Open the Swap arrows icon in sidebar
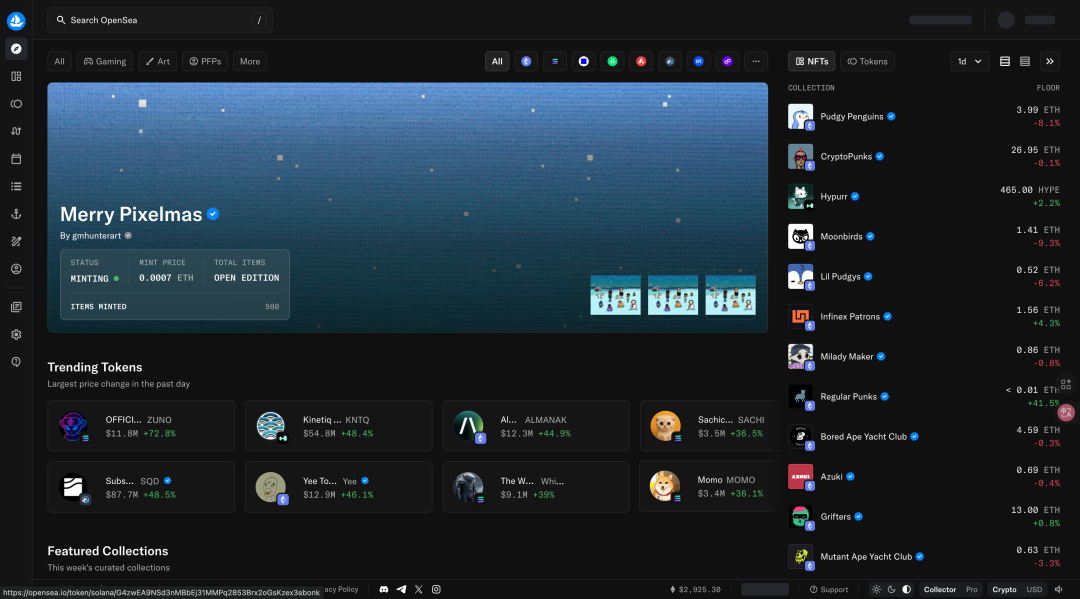The width and height of the screenshot is (1080, 599). [16, 132]
